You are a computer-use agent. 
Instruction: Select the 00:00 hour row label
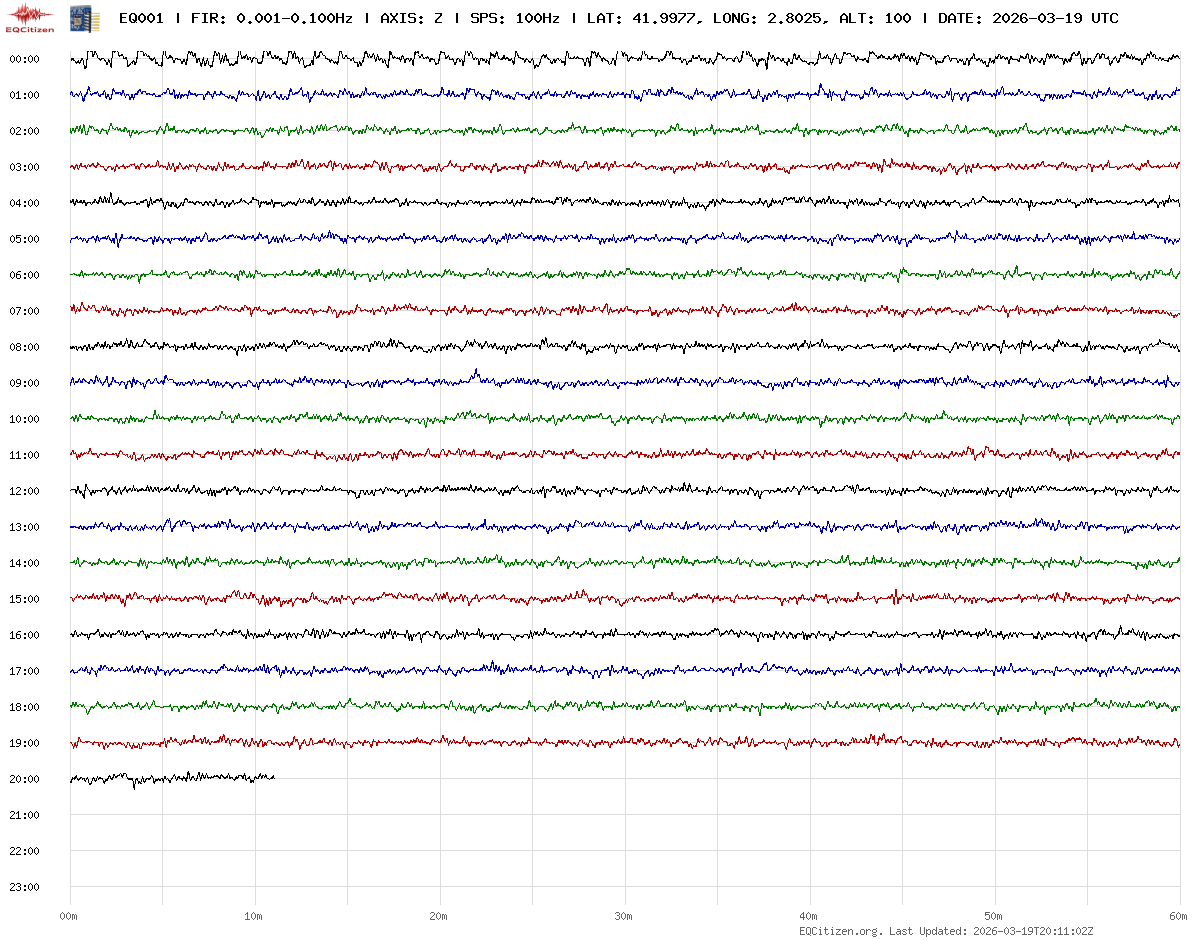coord(24,59)
